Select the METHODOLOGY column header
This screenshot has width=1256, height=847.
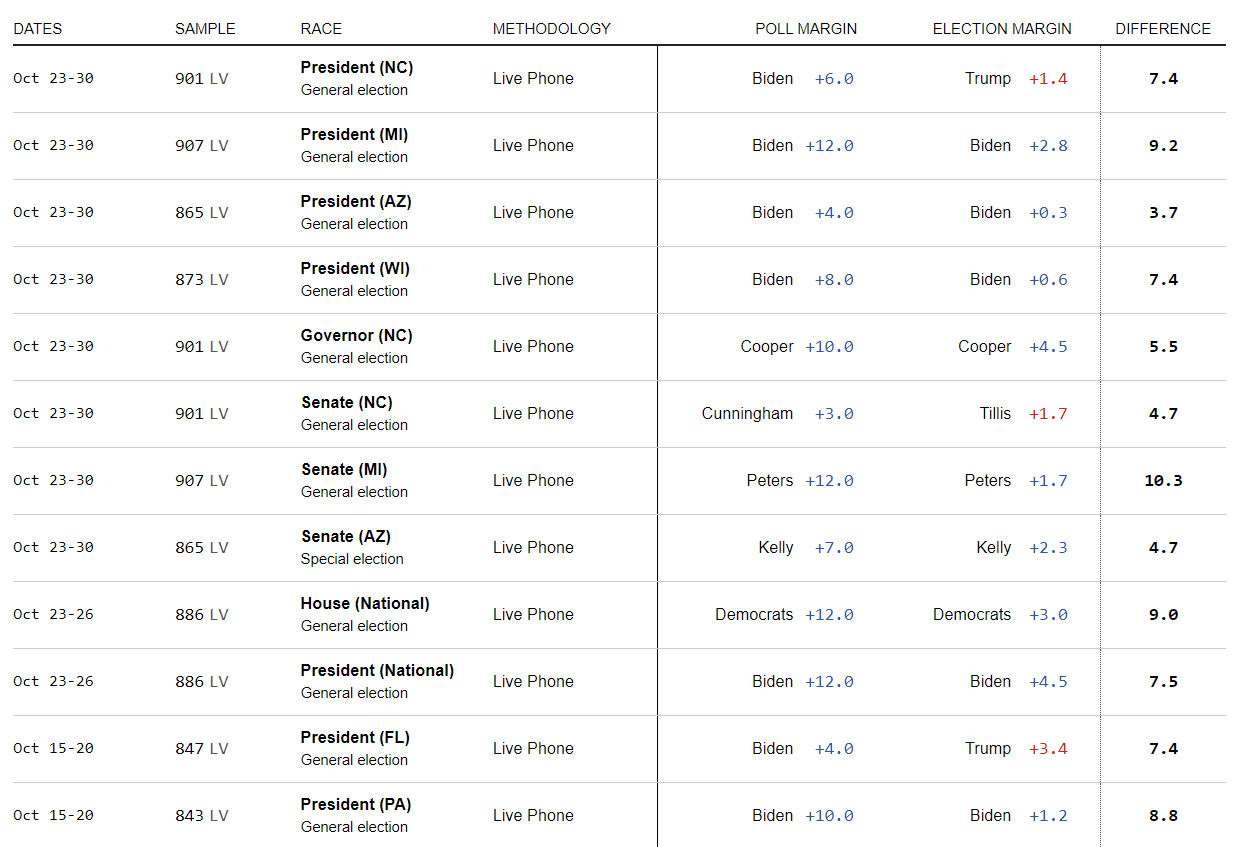point(551,29)
